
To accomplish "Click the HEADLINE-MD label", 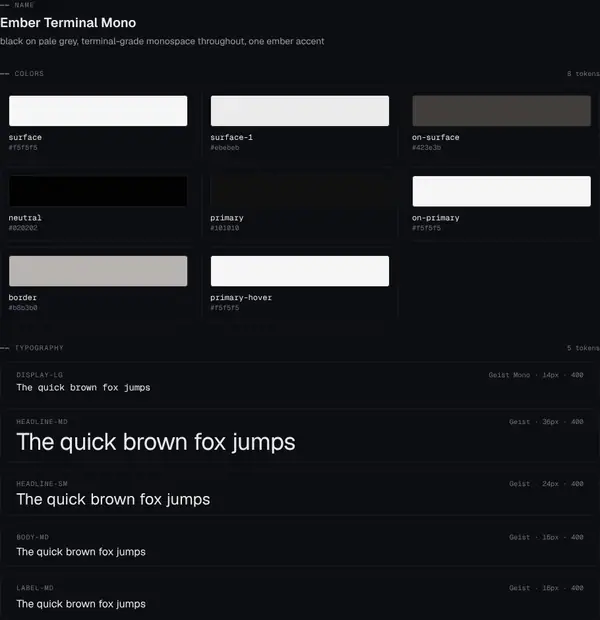I will 42,422.
